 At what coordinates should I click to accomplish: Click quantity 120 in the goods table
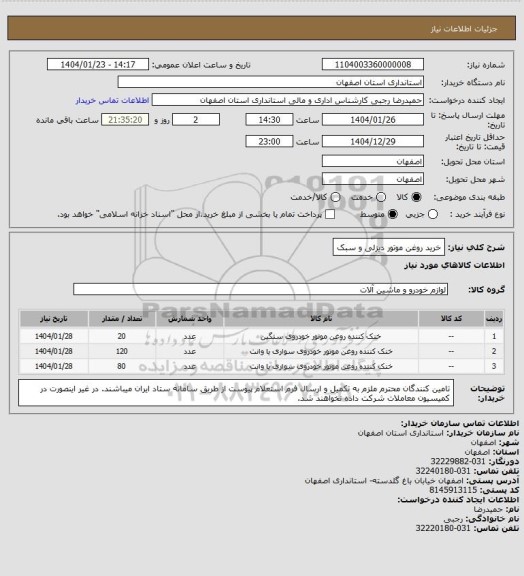point(122,352)
